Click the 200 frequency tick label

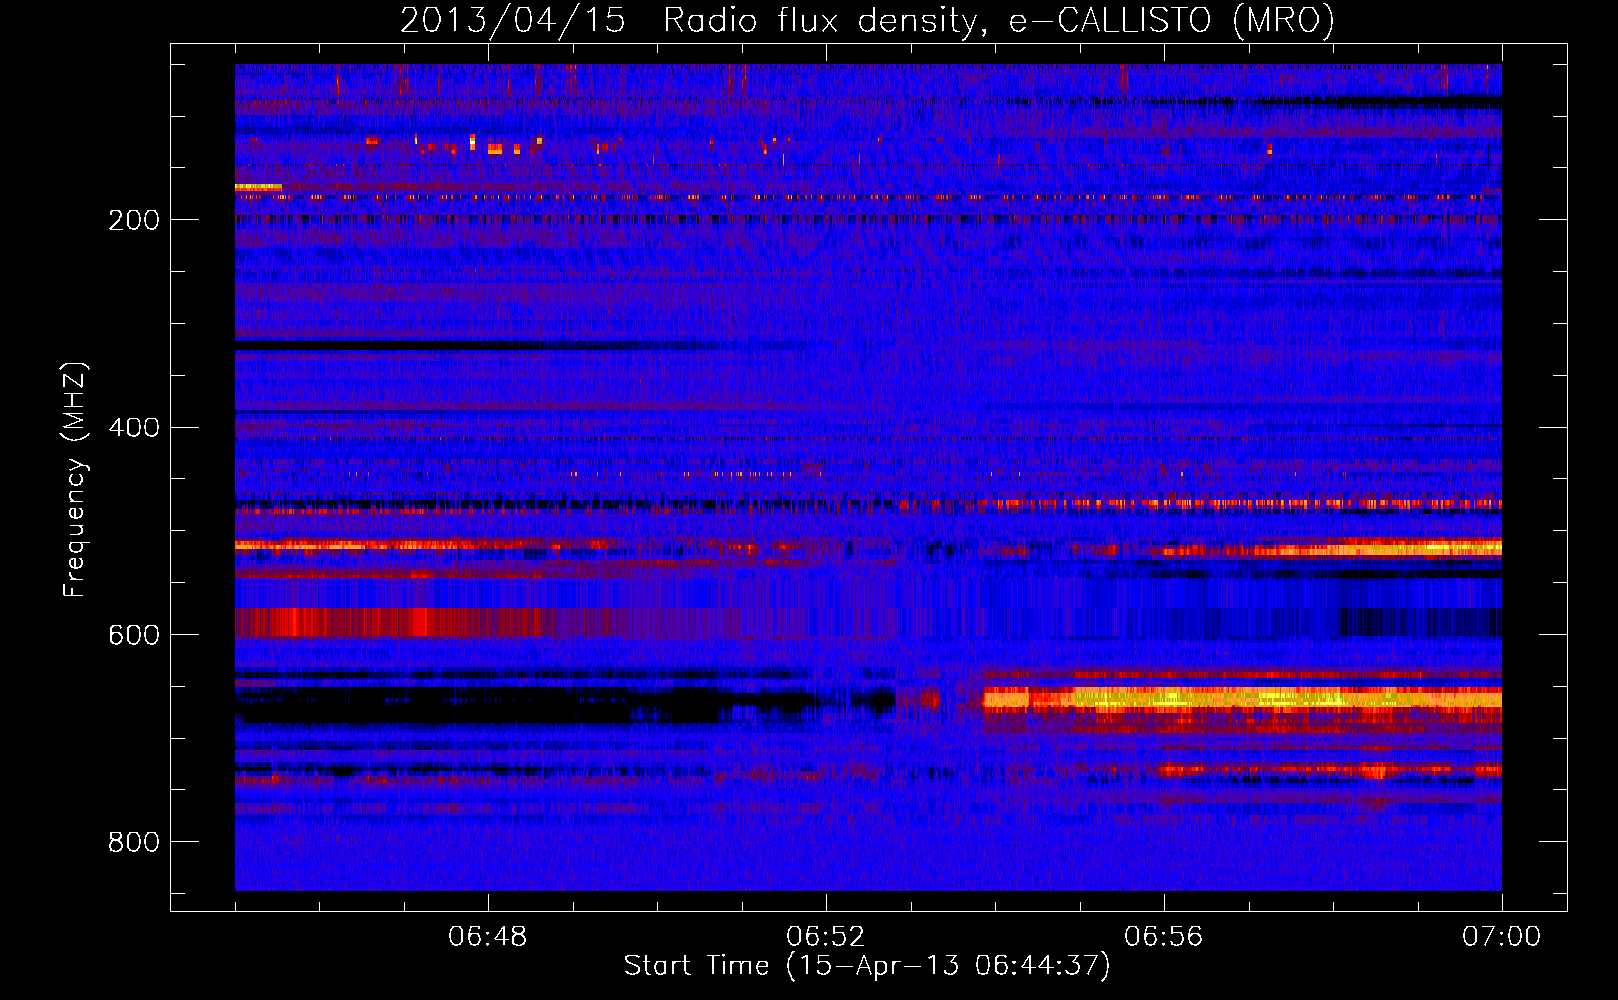[x=134, y=220]
